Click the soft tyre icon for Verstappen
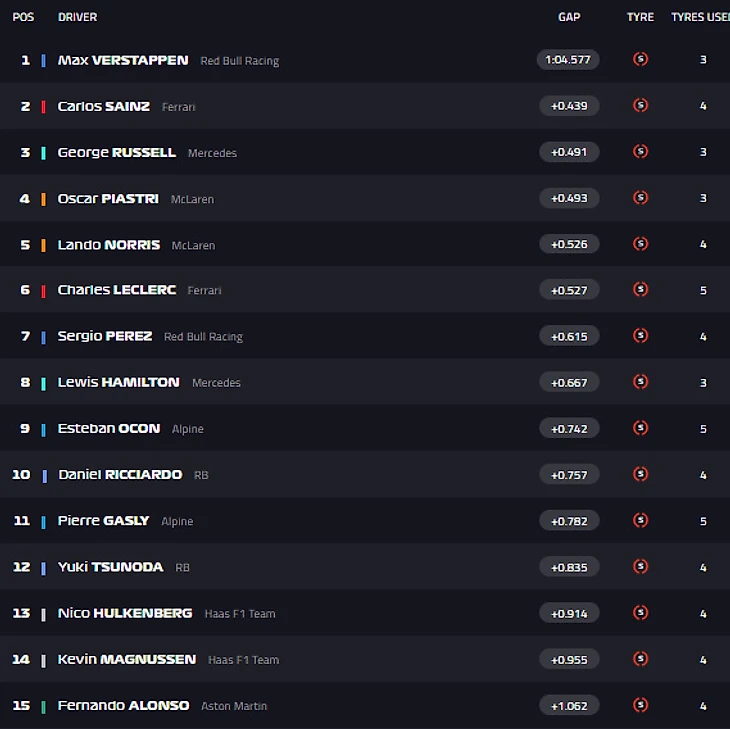 click(x=640, y=59)
